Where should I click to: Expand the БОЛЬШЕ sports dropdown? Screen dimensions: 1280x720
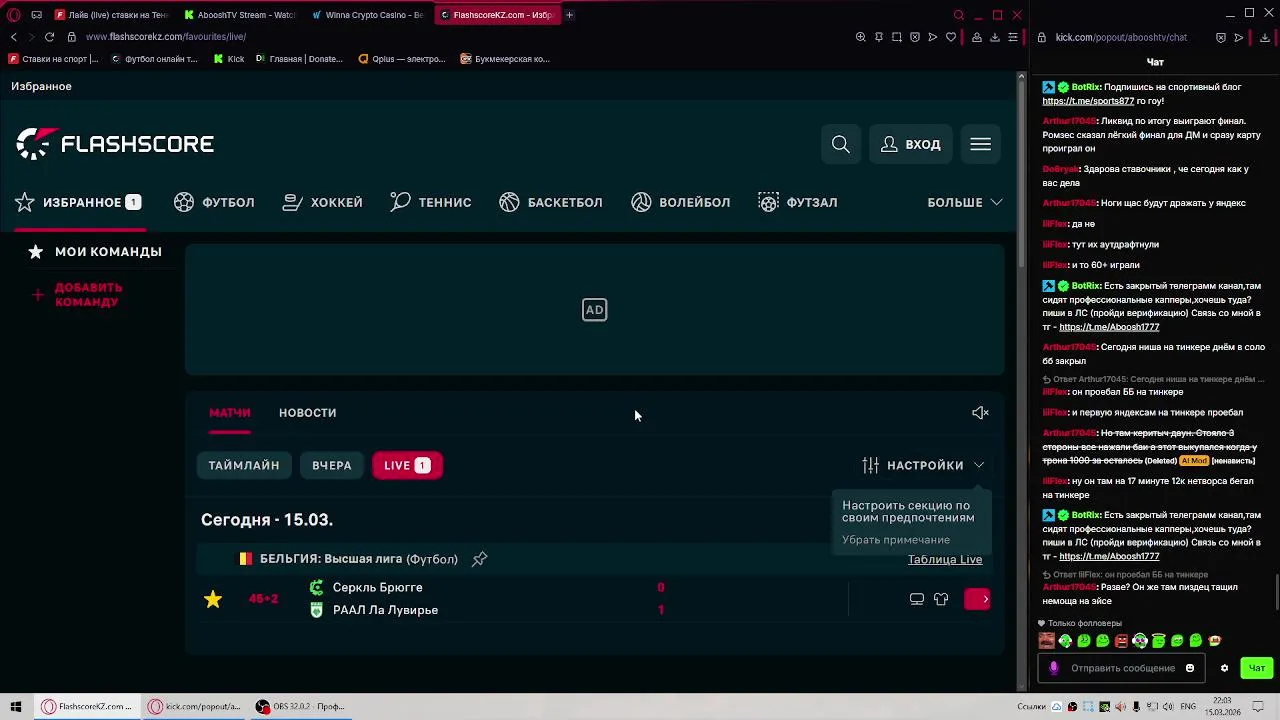coord(965,202)
